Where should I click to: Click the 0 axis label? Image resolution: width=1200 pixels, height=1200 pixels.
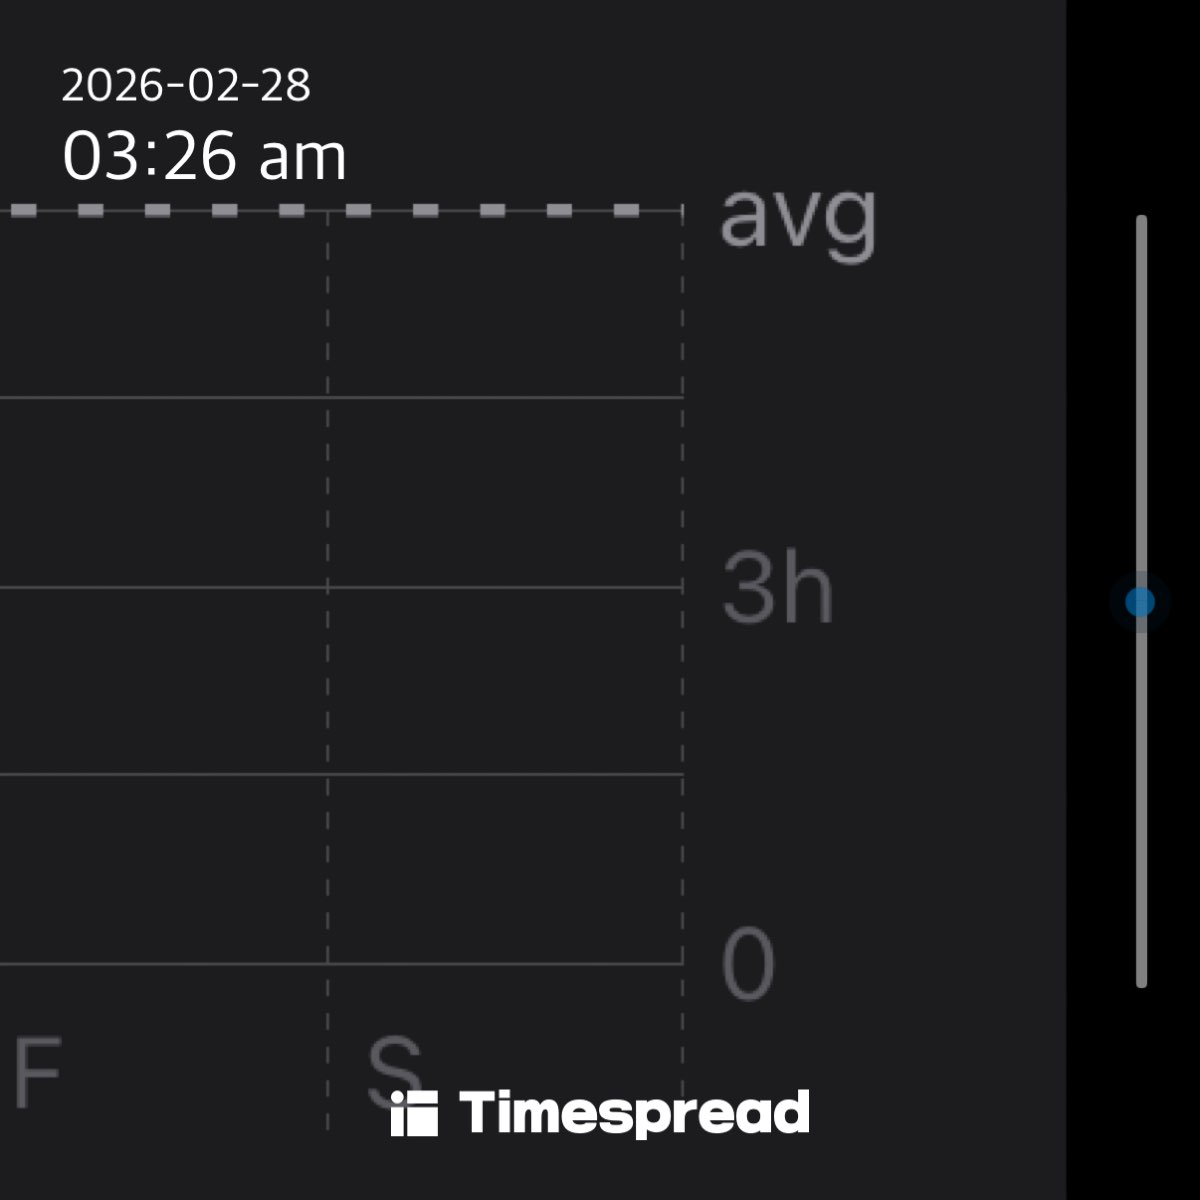[748, 964]
